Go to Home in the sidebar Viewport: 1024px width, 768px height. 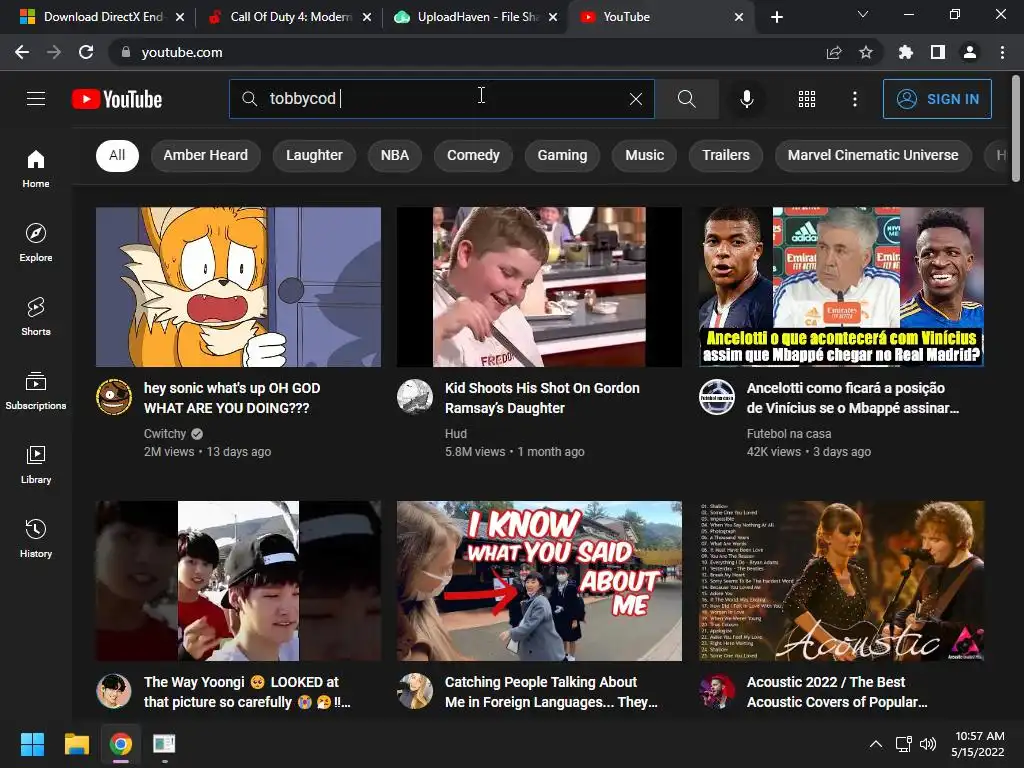(x=36, y=169)
